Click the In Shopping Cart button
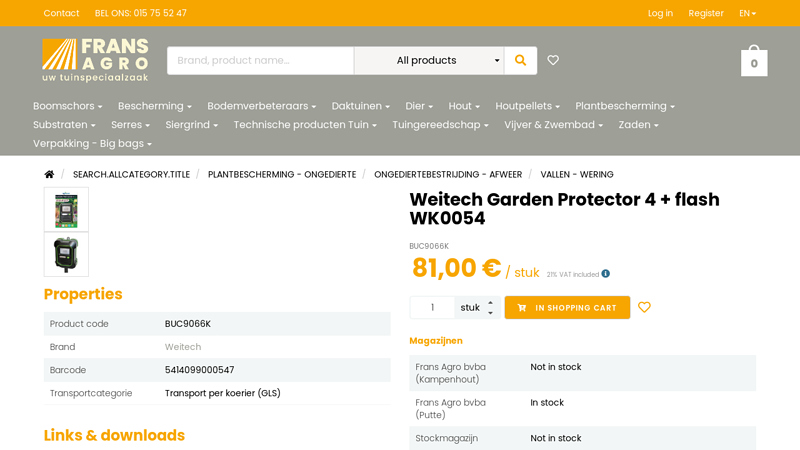 tap(567, 308)
